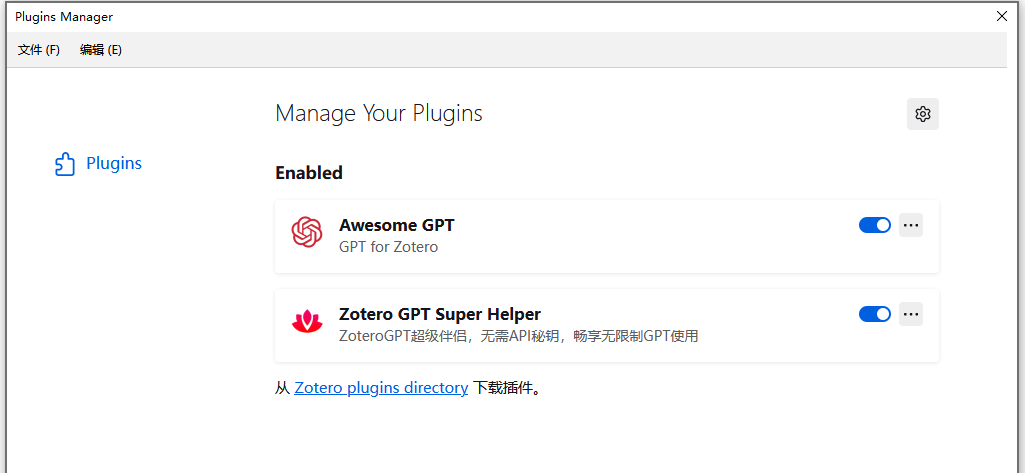The width and height of the screenshot is (1025, 473).
Task: Open more options for Awesome GPT
Action: point(911,225)
